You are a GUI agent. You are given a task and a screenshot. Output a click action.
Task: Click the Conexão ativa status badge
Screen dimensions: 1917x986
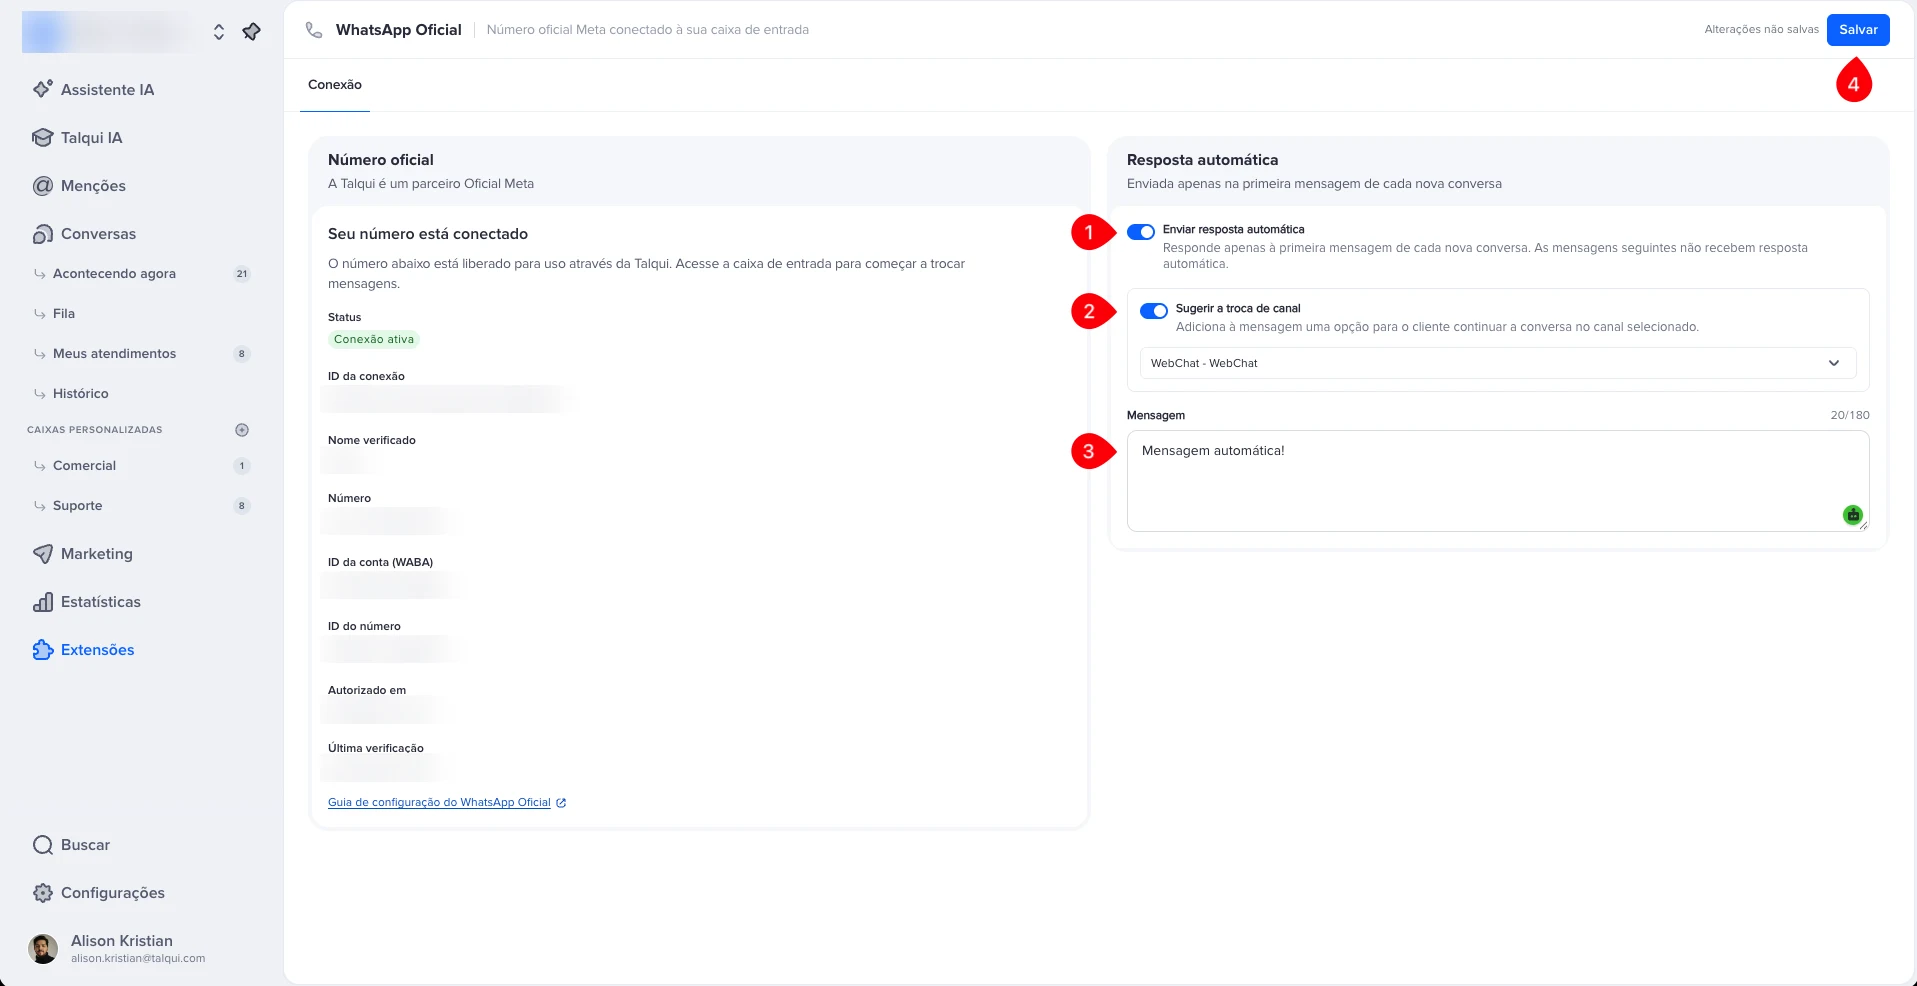[374, 339]
